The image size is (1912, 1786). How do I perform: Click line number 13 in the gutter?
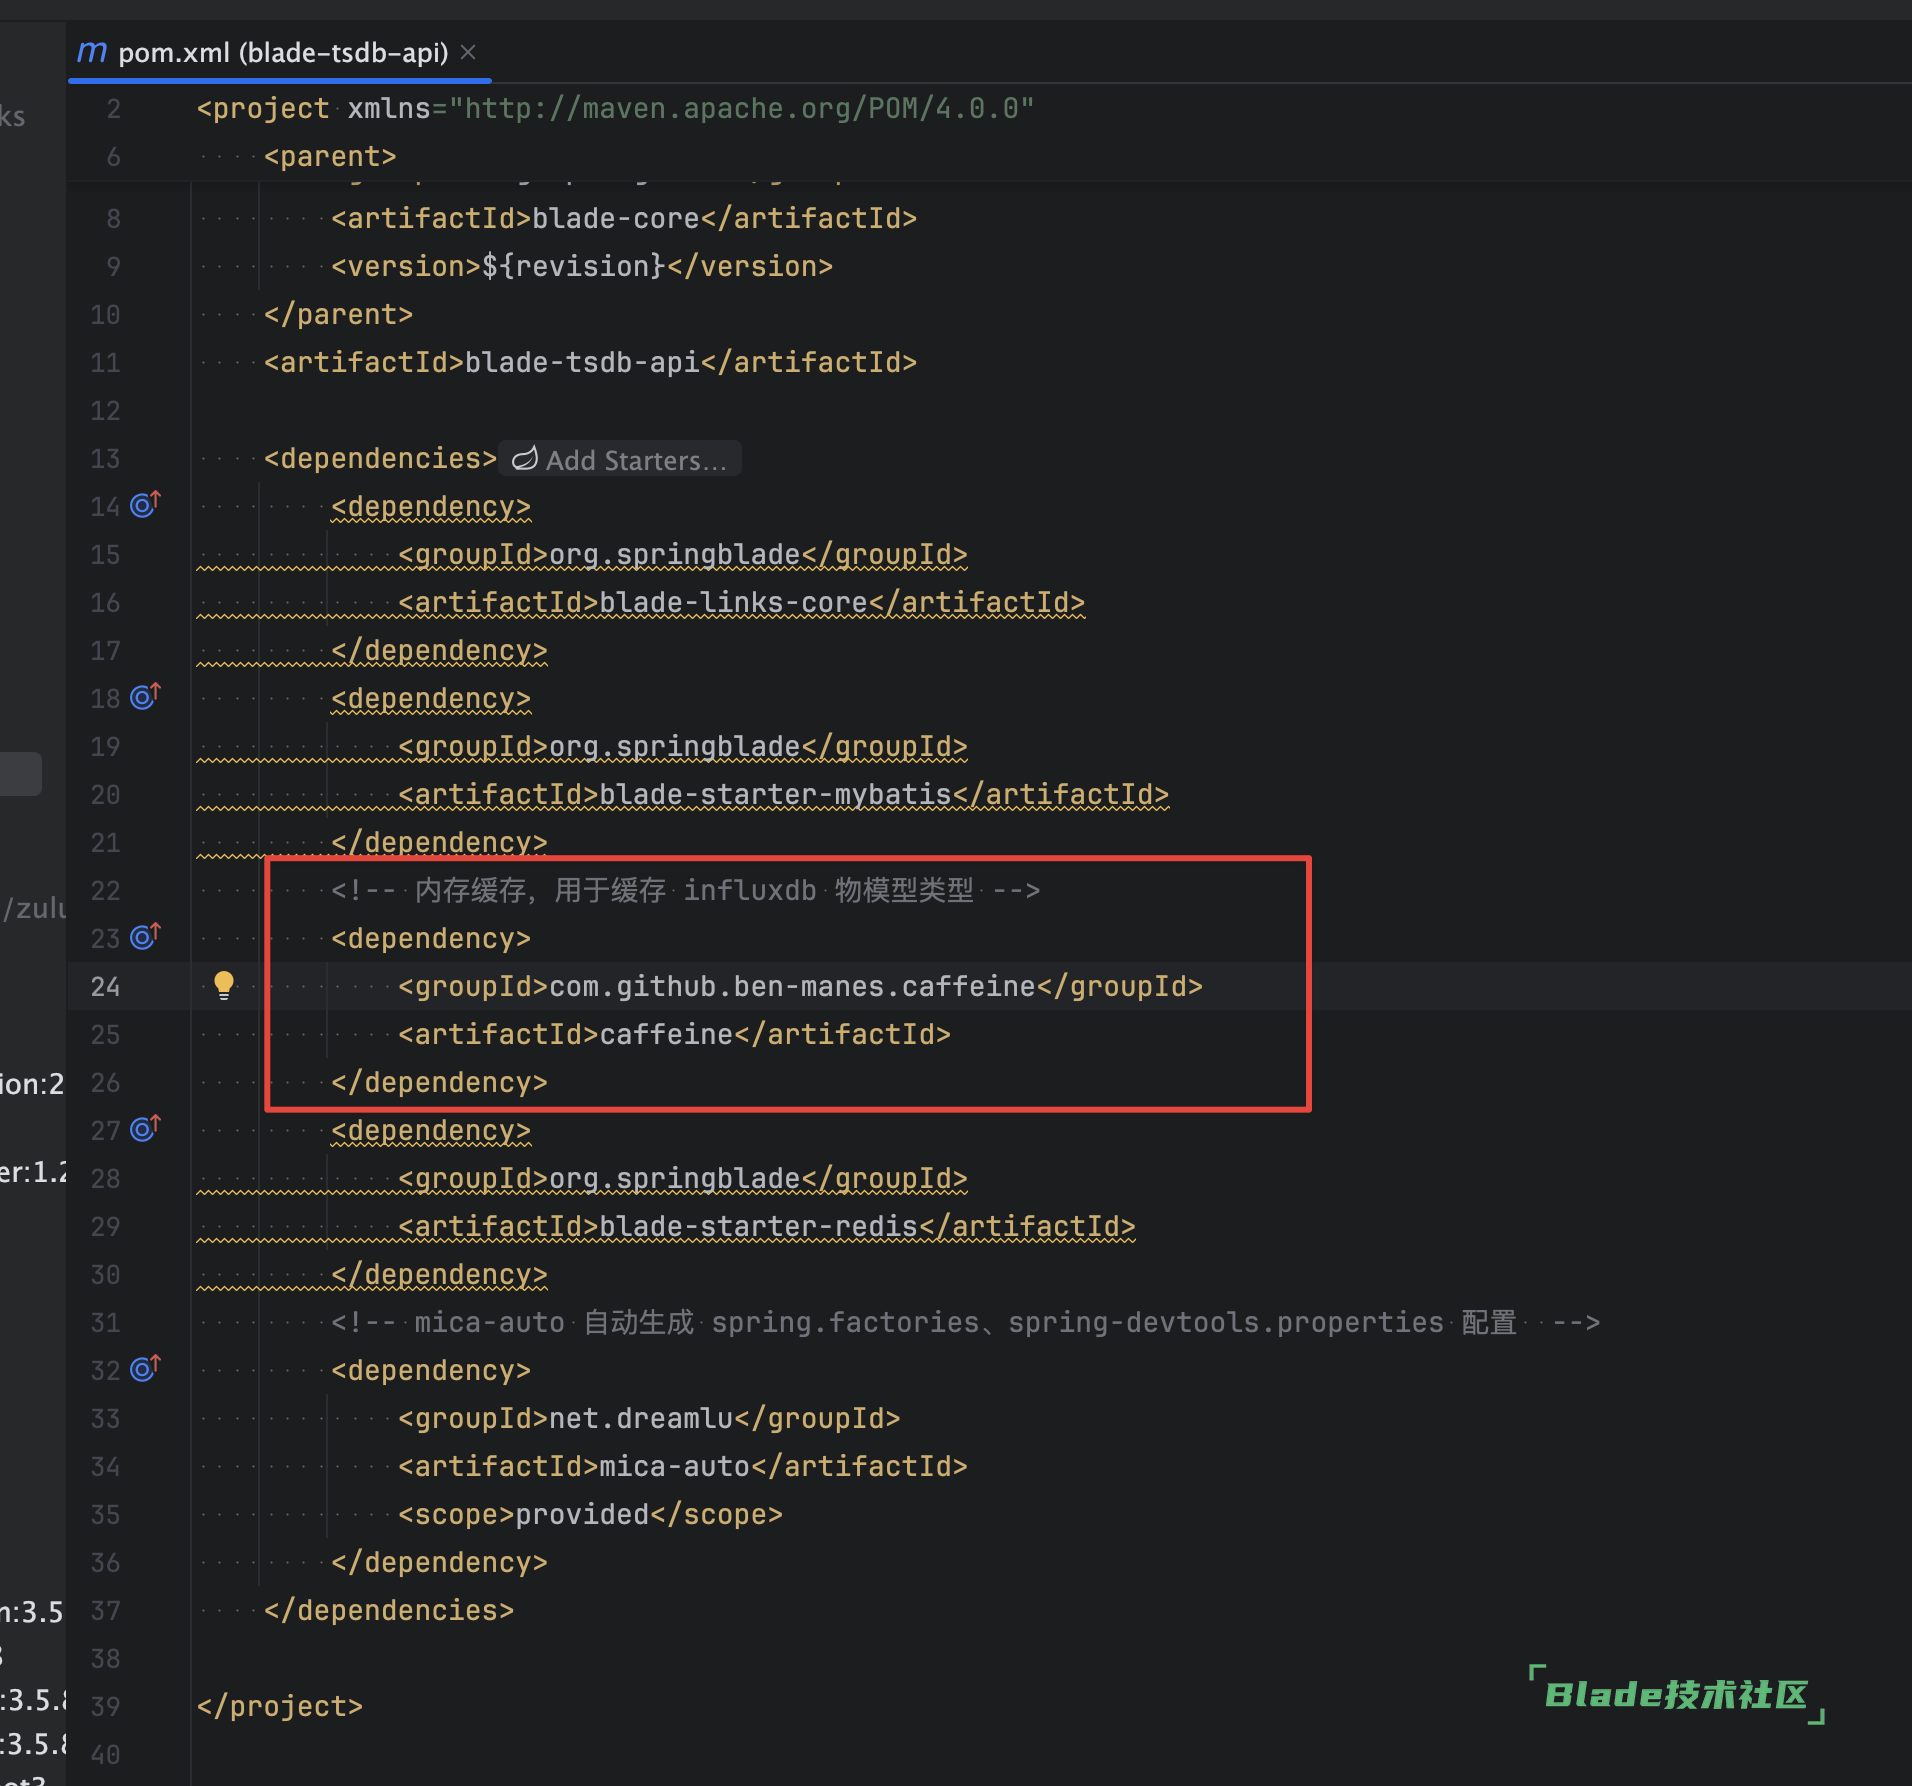click(105, 458)
